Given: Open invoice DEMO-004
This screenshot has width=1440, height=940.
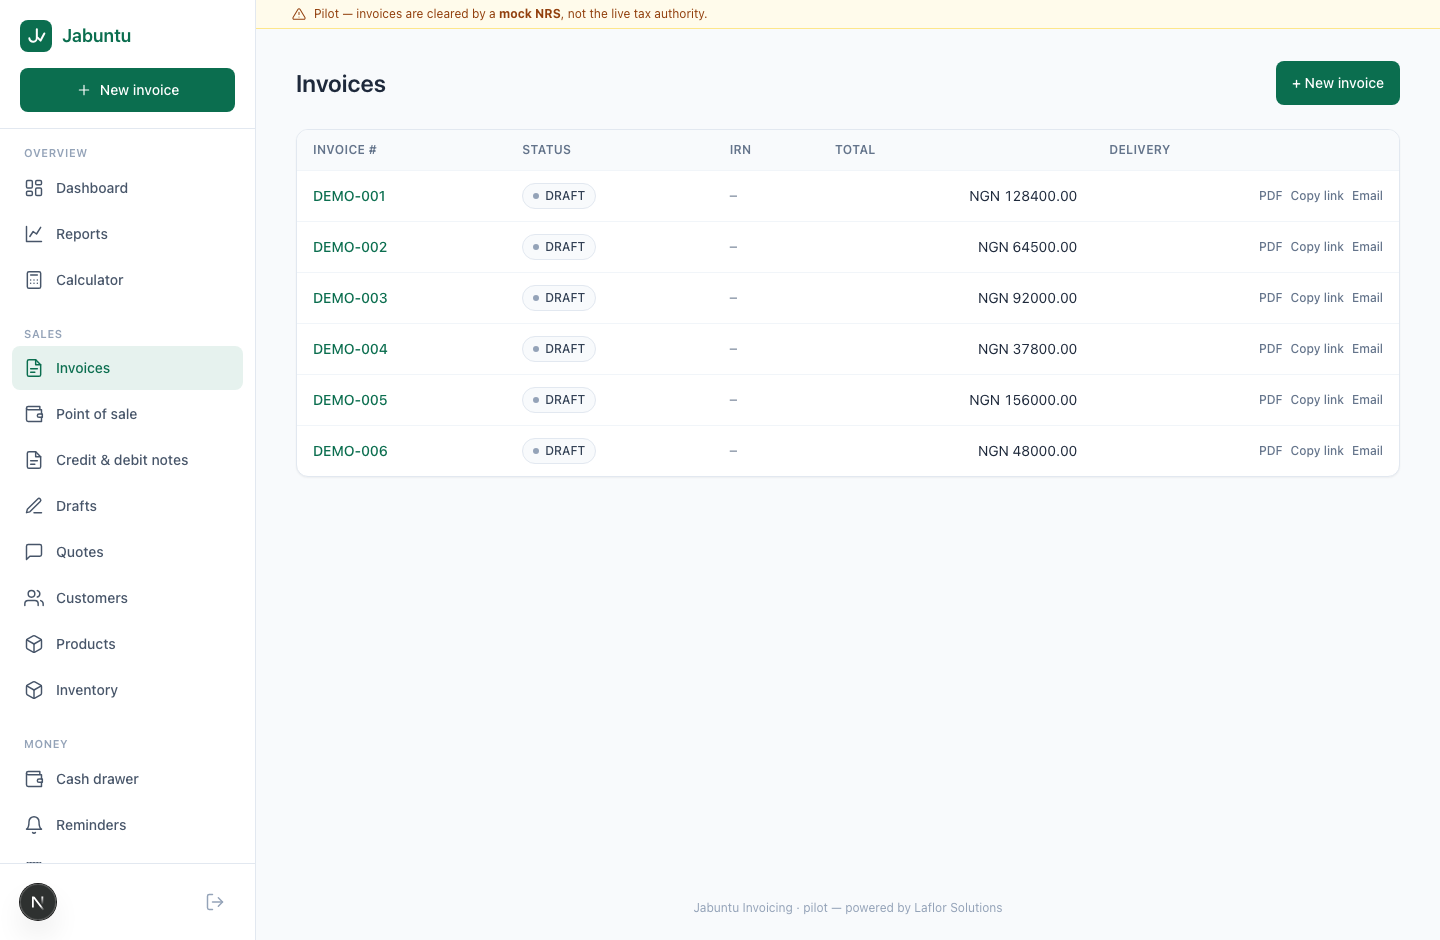Looking at the screenshot, I should point(350,349).
